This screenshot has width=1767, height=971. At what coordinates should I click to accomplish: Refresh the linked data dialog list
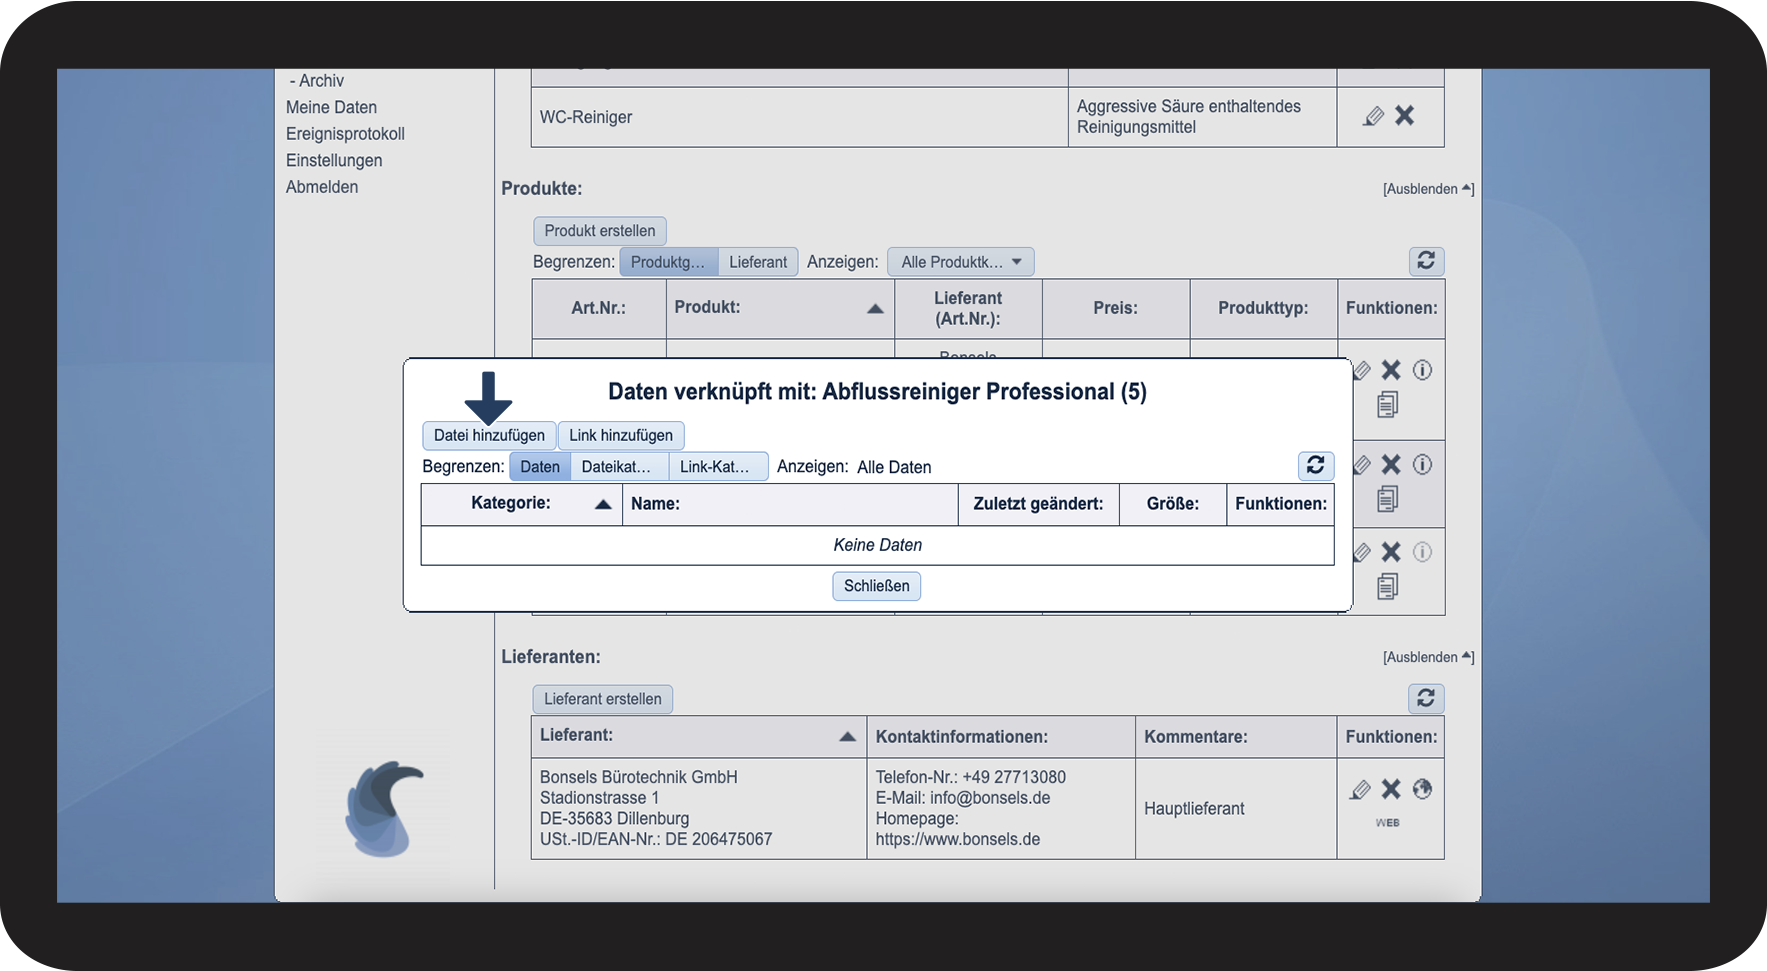click(1315, 466)
